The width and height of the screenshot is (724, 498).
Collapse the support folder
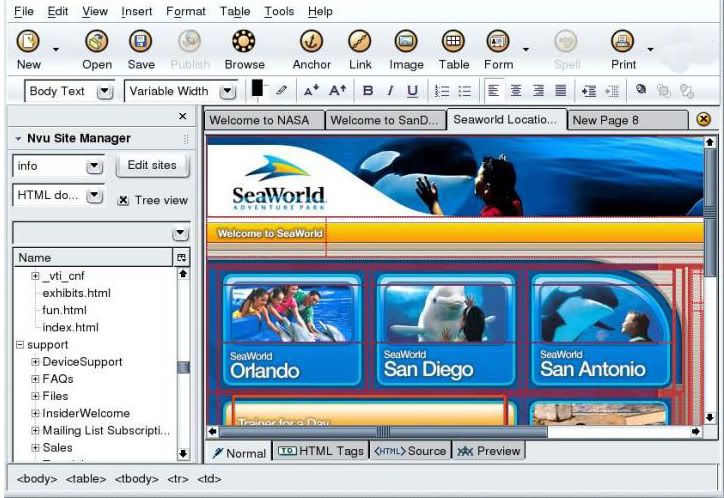coord(20,344)
